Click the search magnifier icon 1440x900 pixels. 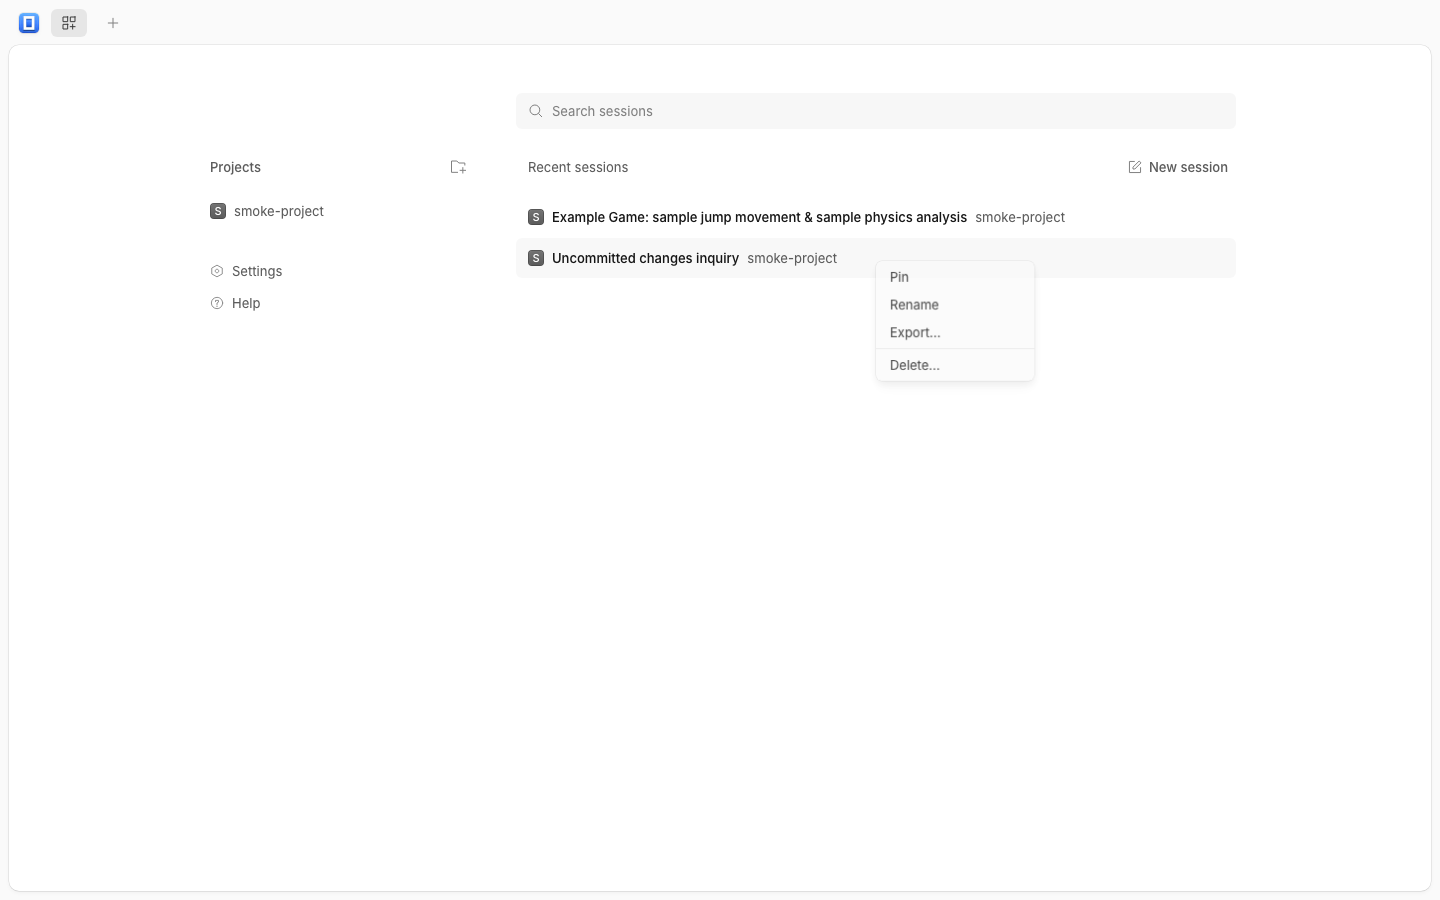point(536,111)
